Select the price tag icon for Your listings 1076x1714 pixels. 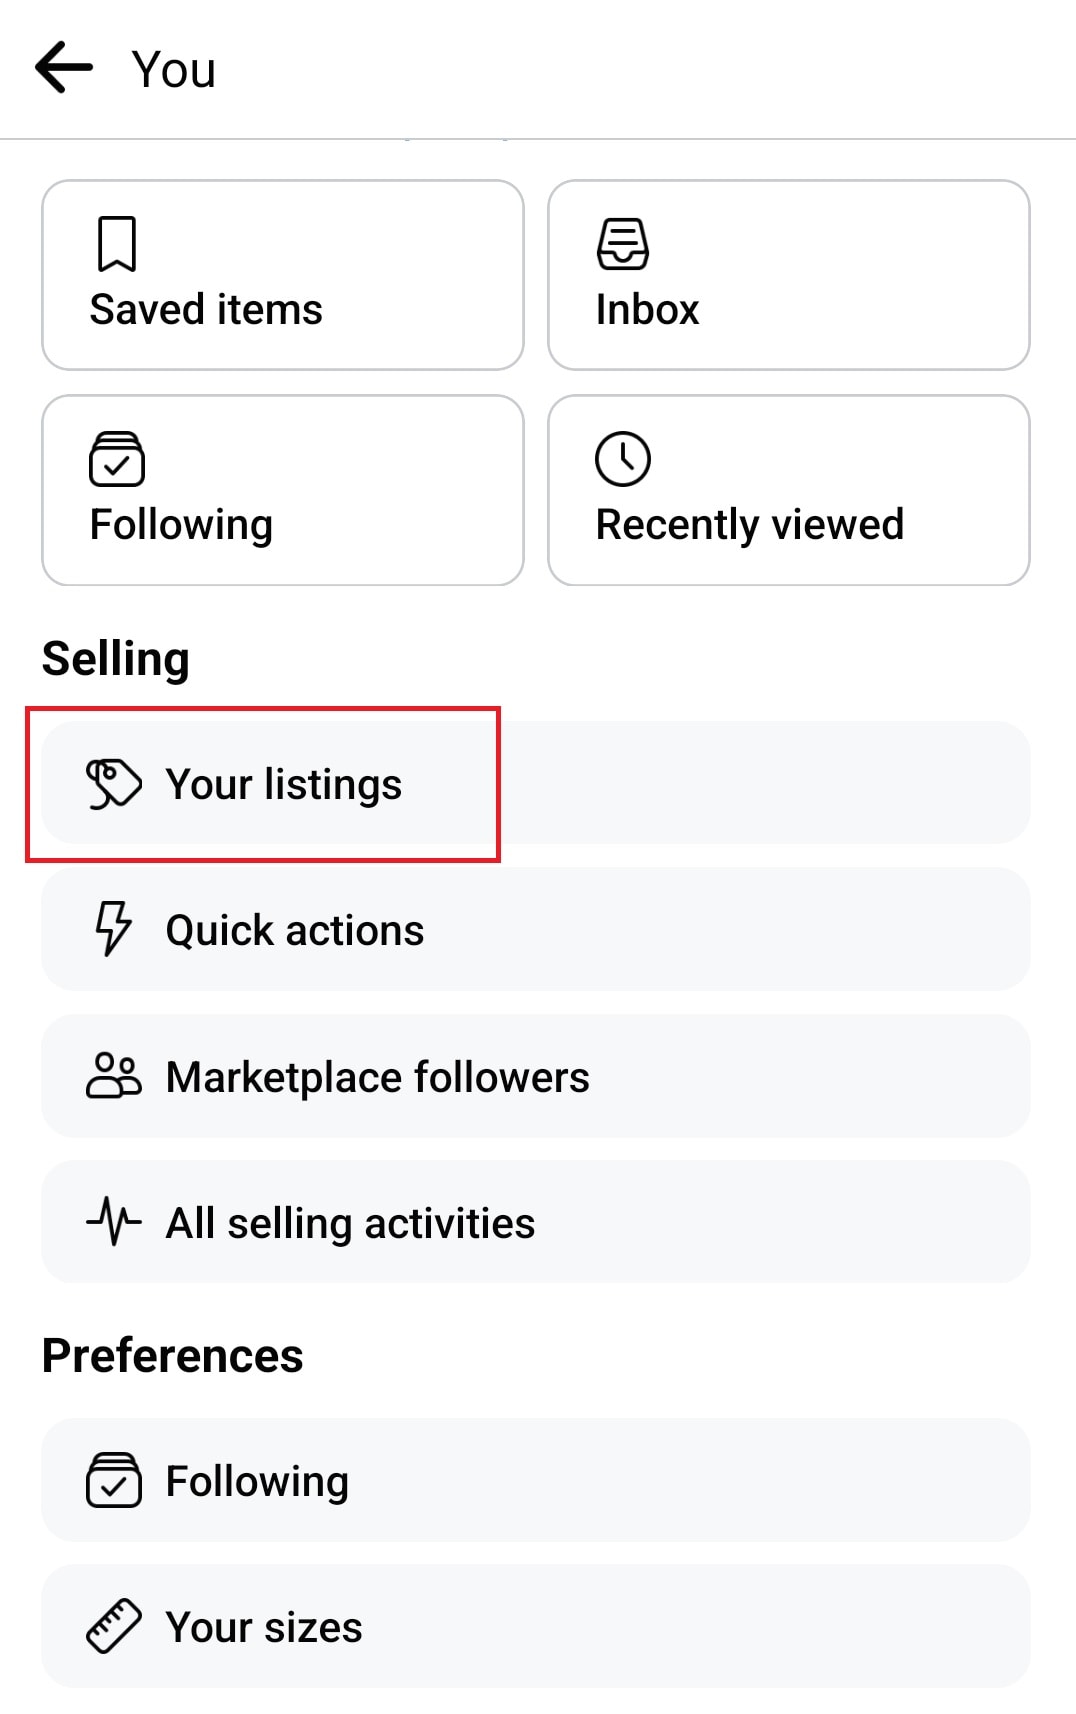point(113,783)
